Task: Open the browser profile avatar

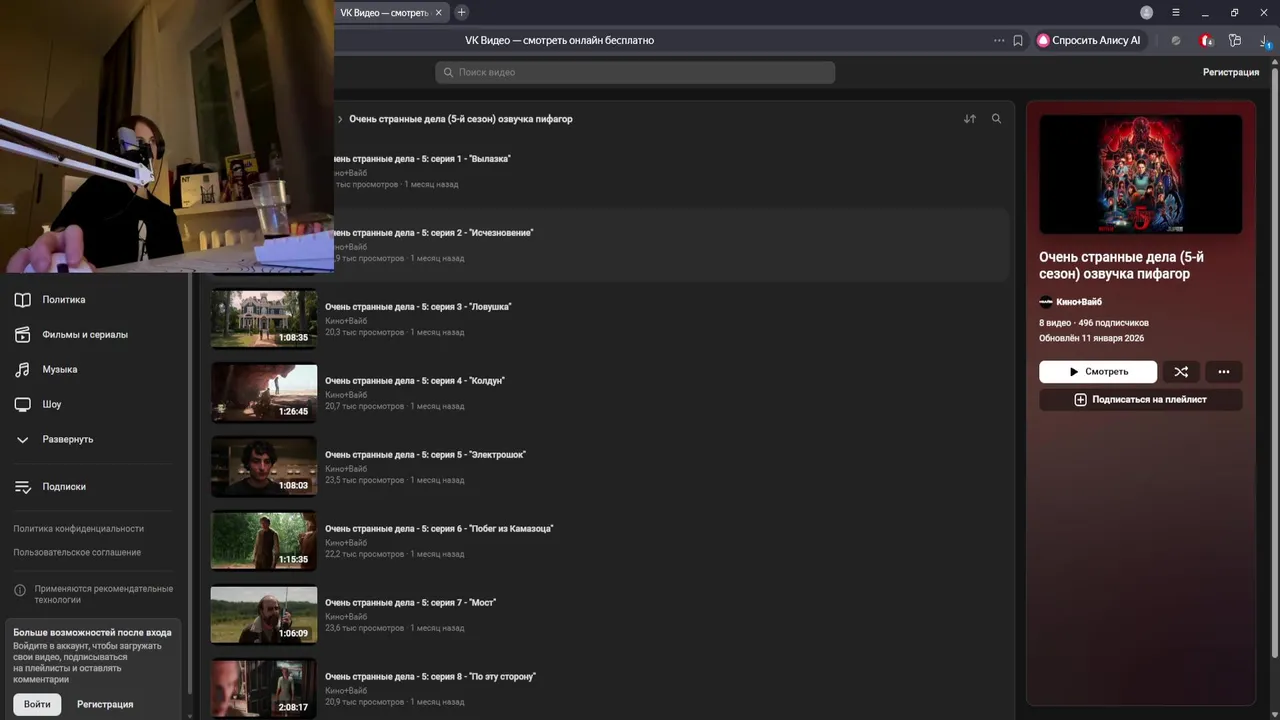Action: pyautogui.click(x=1147, y=13)
